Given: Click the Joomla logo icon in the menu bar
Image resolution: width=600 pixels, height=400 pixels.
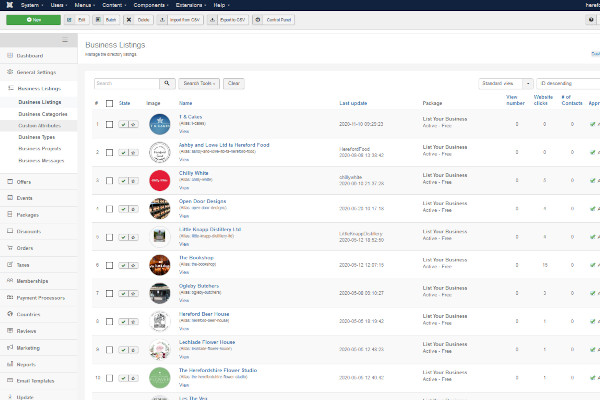Looking at the screenshot, I should point(8,4).
